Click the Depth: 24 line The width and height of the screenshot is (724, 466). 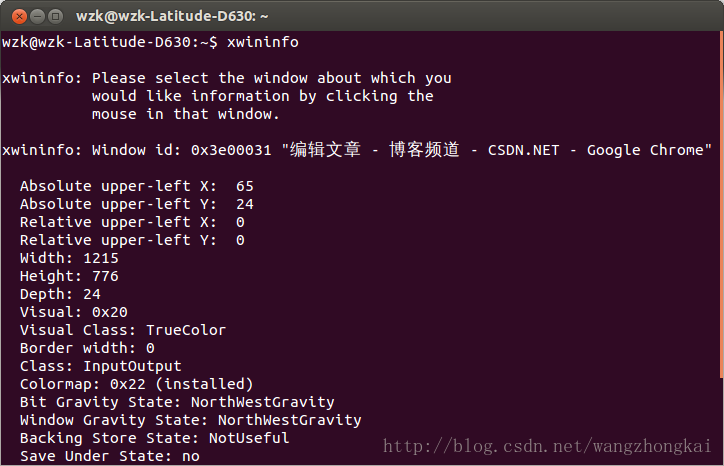60,294
